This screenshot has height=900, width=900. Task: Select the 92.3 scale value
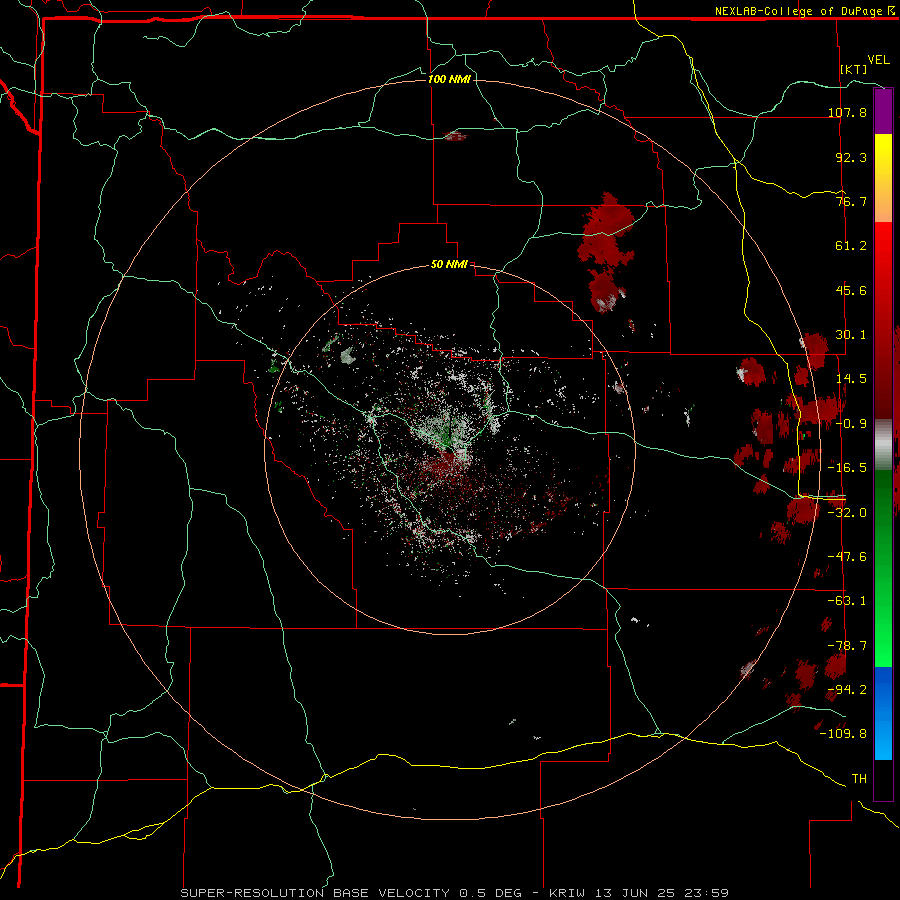(x=851, y=157)
